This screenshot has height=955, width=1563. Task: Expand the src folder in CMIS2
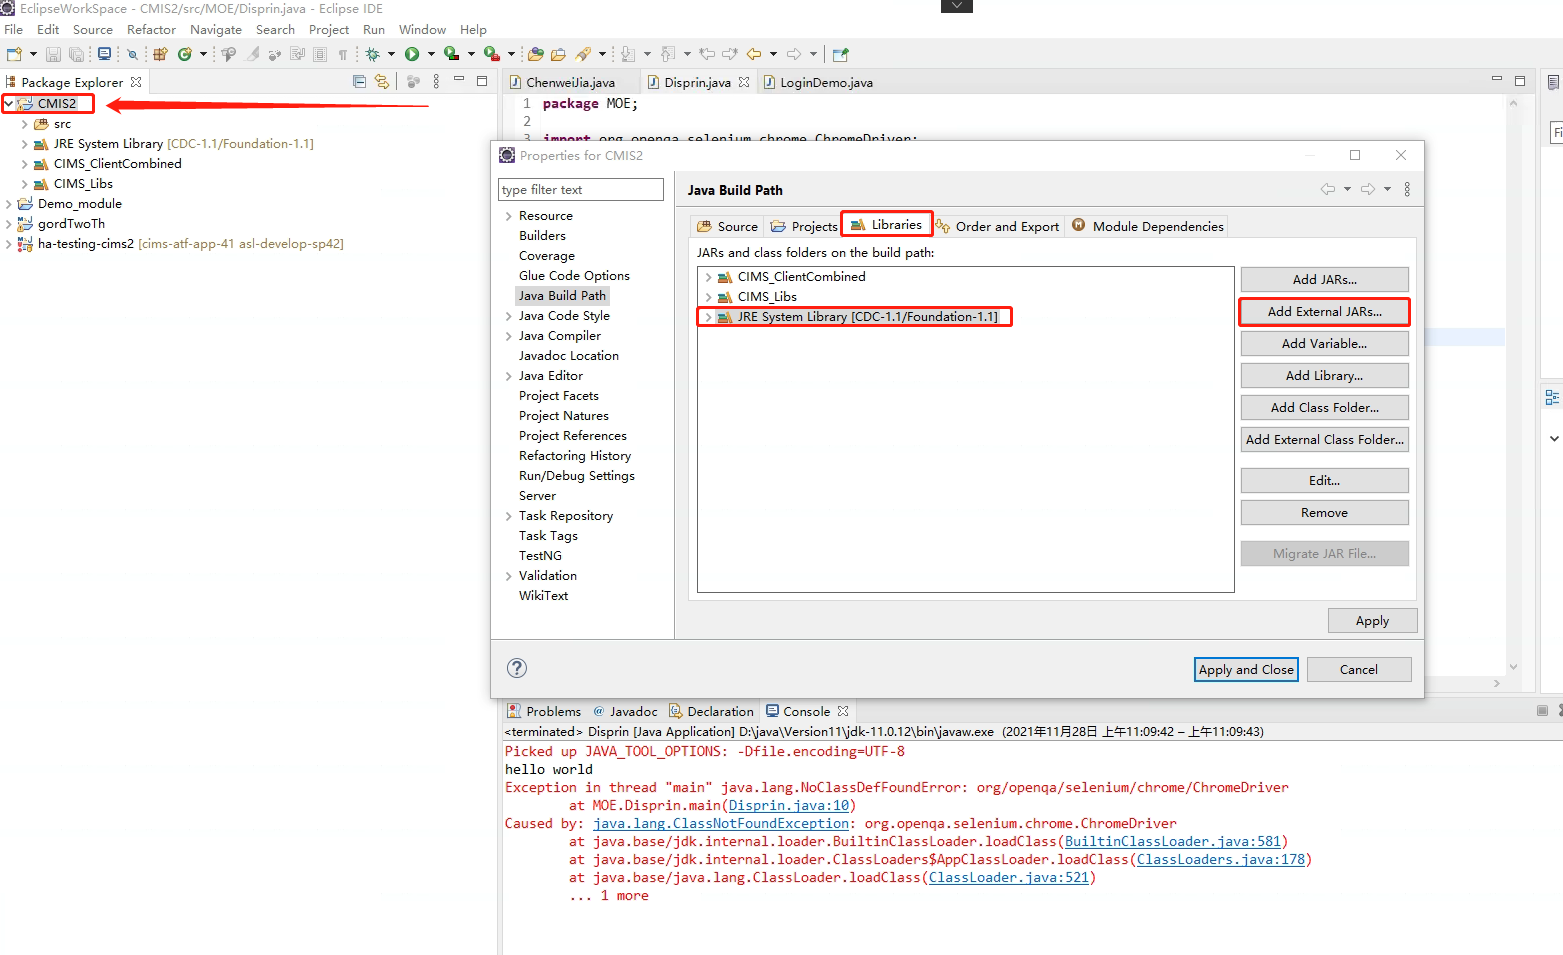(x=24, y=124)
